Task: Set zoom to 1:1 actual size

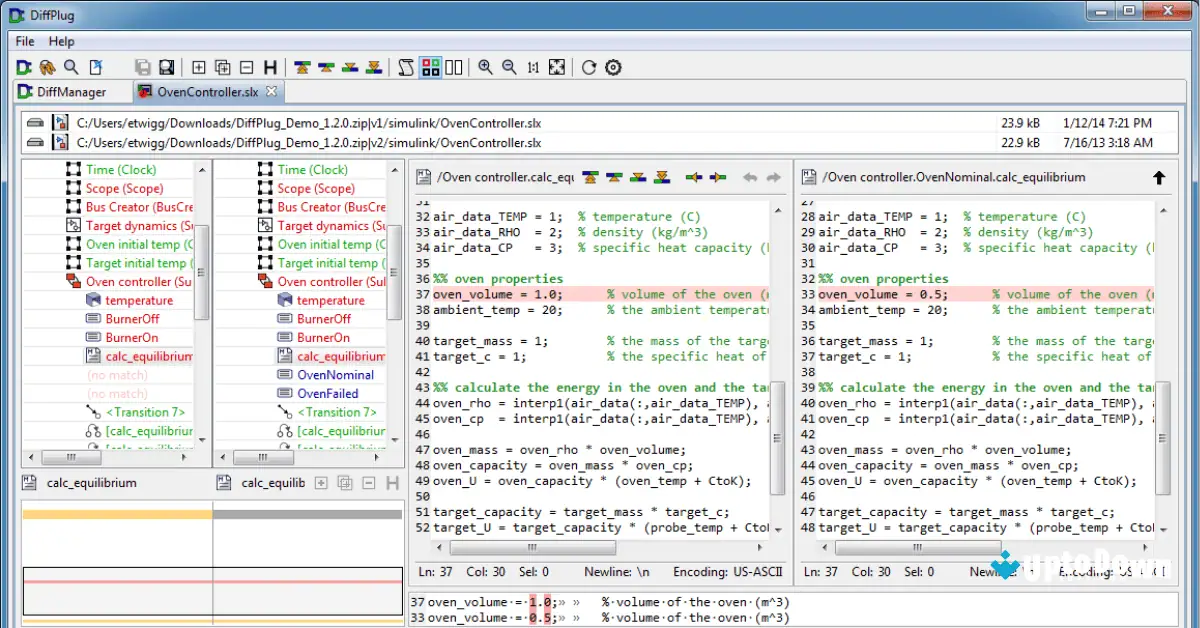Action: point(532,67)
